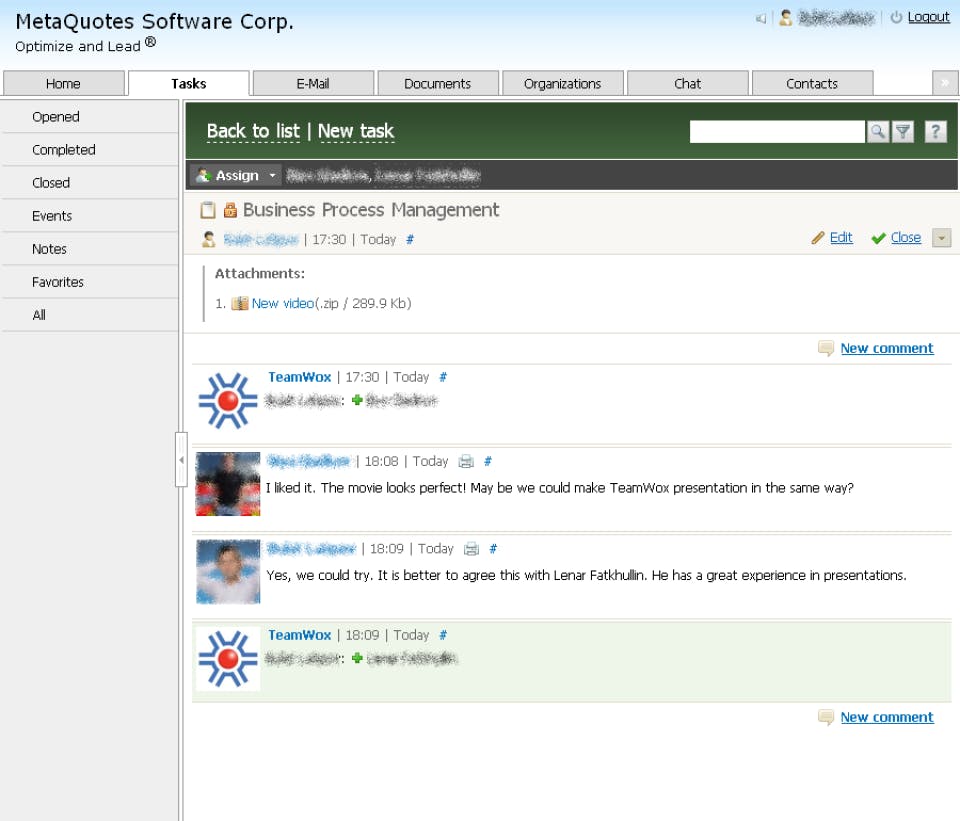Click the power icon beside Logout
960x821 pixels.
896,18
